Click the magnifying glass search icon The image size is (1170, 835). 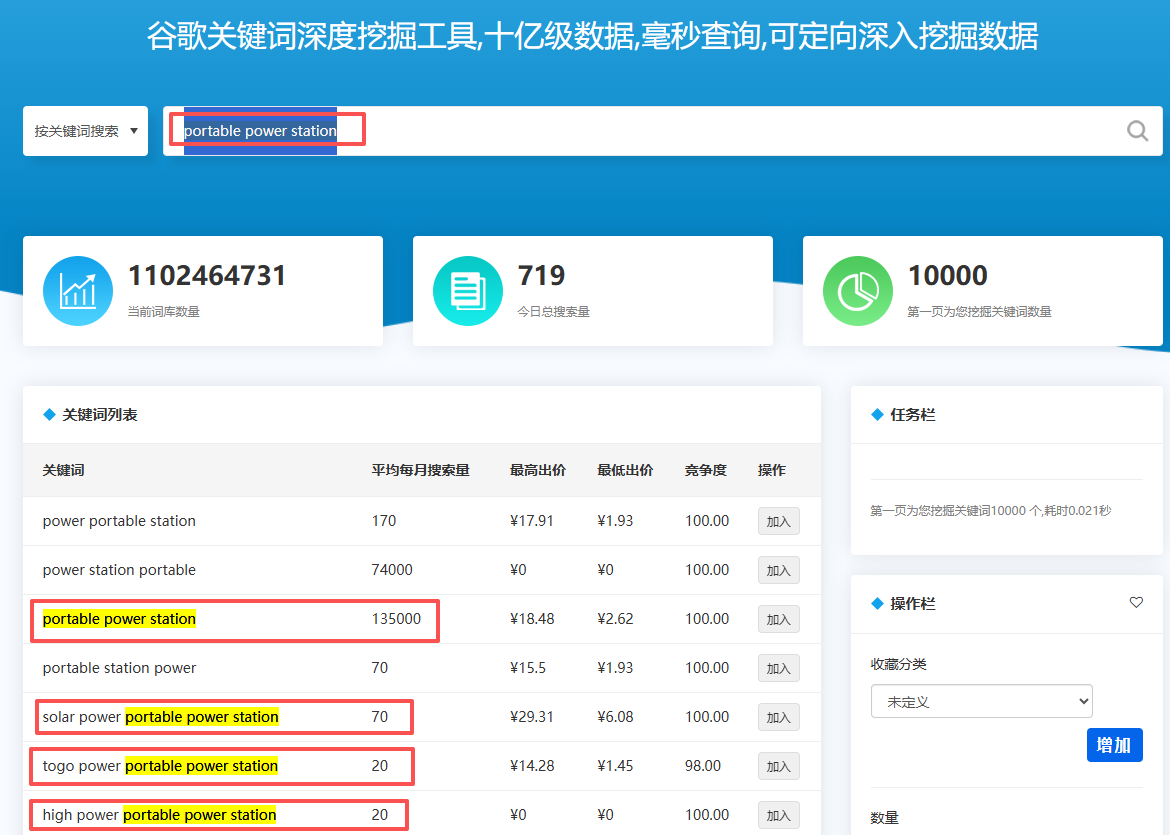point(1137,131)
